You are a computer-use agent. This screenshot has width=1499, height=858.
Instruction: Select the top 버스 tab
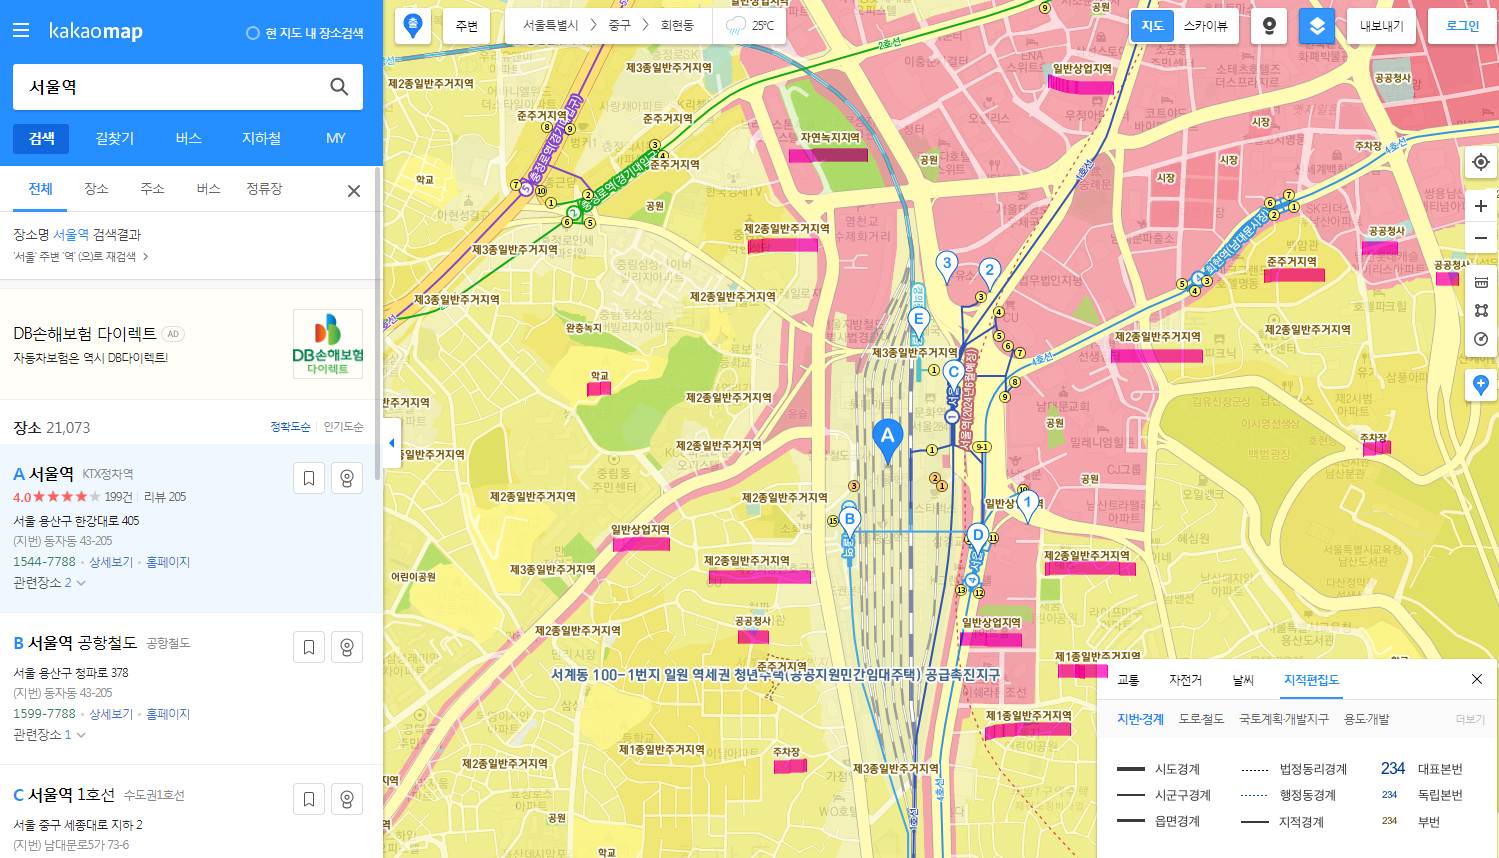[188, 138]
